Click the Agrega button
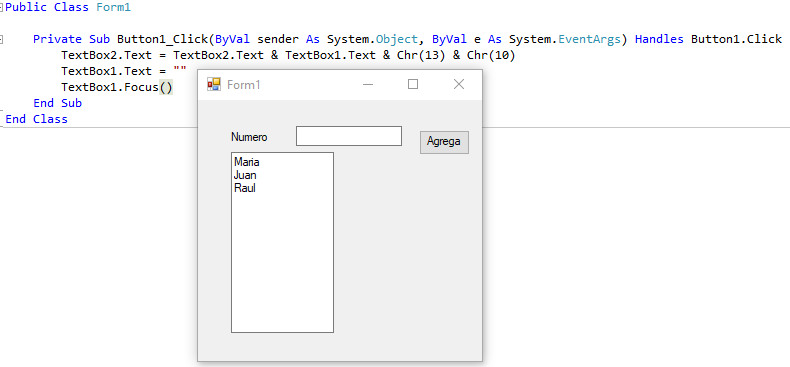The image size is (790, 367). tap(444, 142)
